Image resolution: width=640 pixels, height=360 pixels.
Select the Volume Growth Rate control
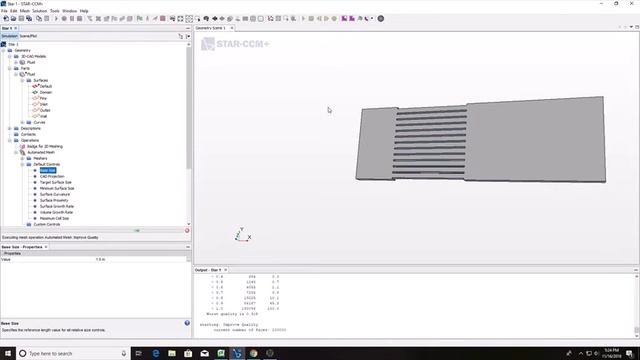(56, 212)
